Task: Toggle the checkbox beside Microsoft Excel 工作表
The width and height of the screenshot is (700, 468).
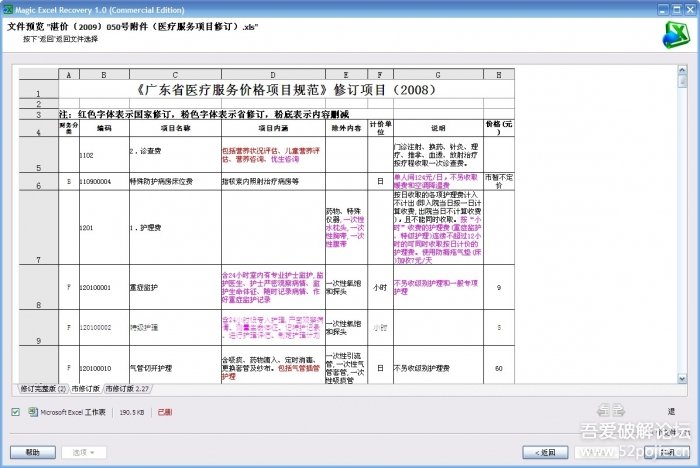Action: click(x=15, y=411)
